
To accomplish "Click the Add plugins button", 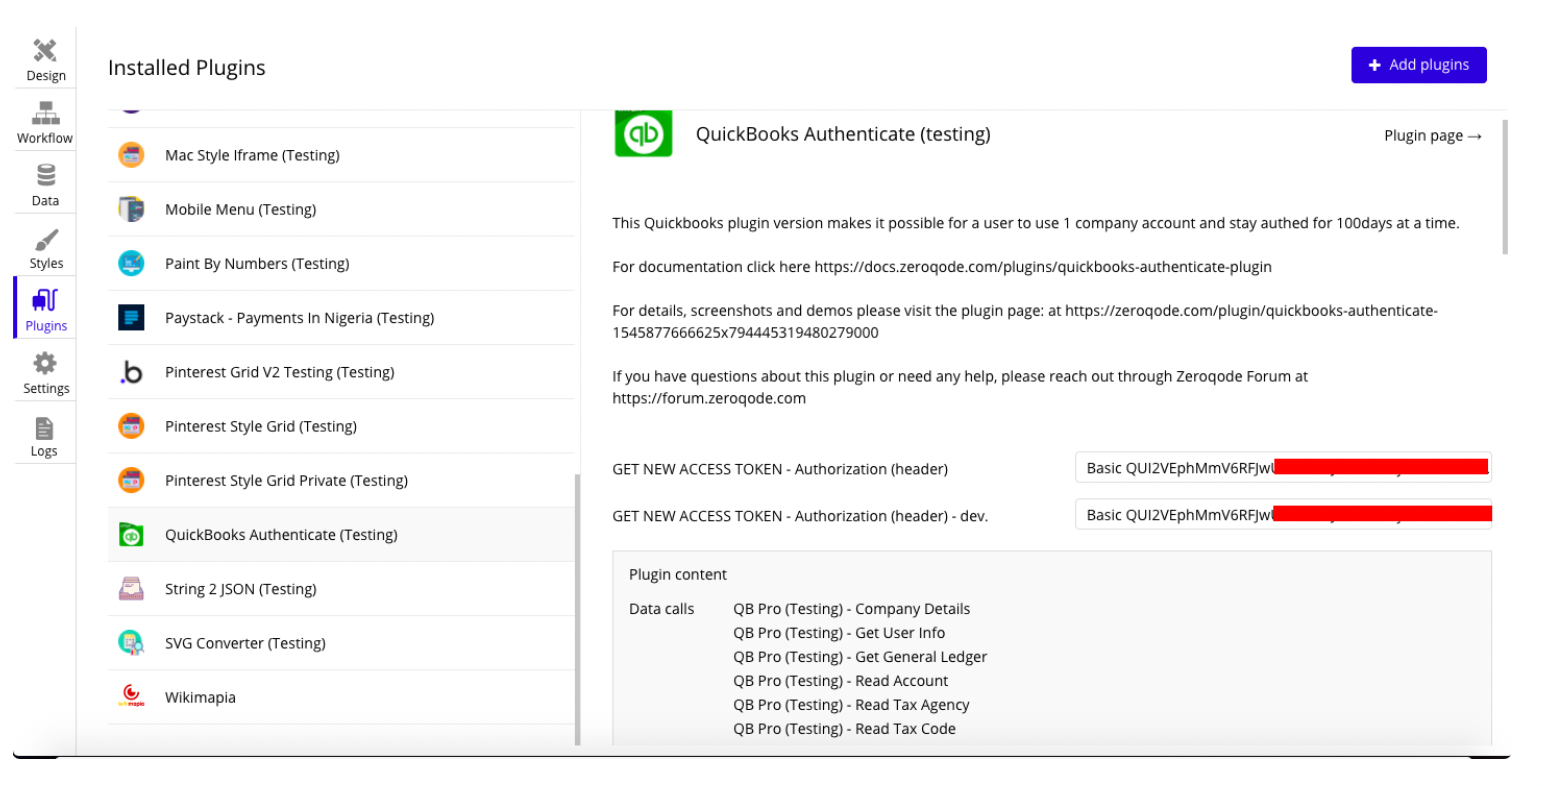I will pos(1418,65).
